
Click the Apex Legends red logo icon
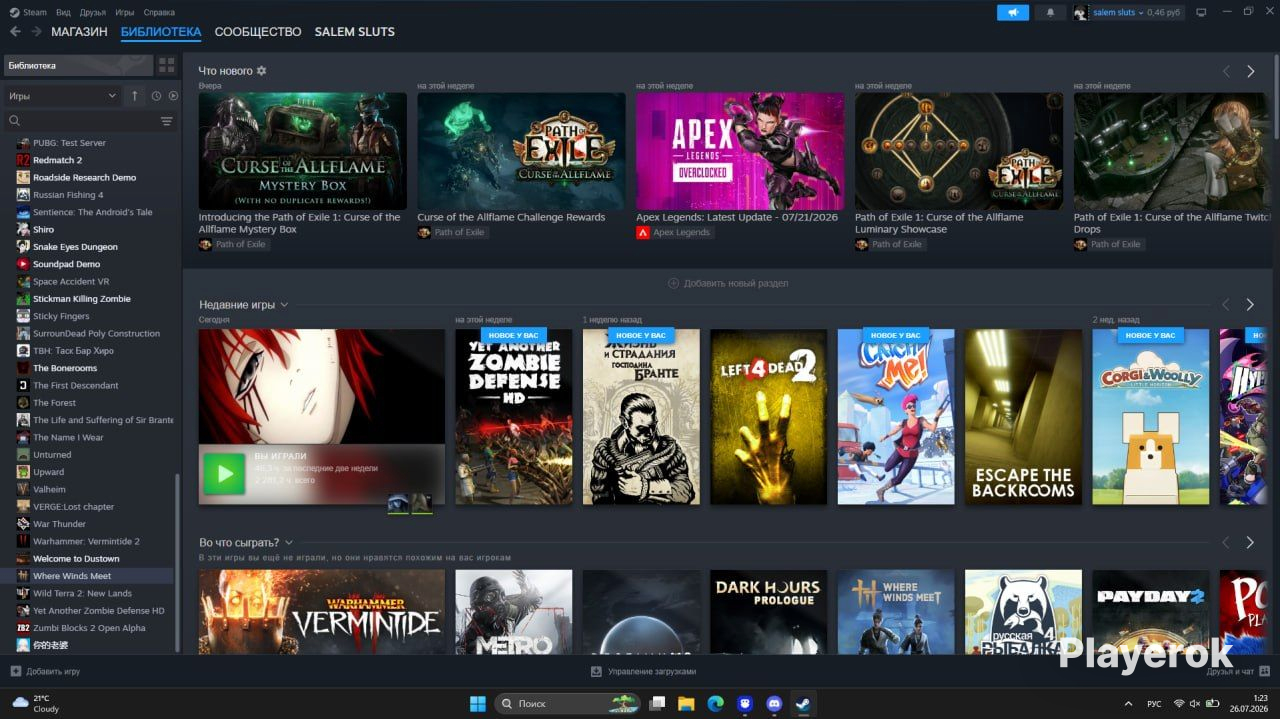click(x=643, y=232)
